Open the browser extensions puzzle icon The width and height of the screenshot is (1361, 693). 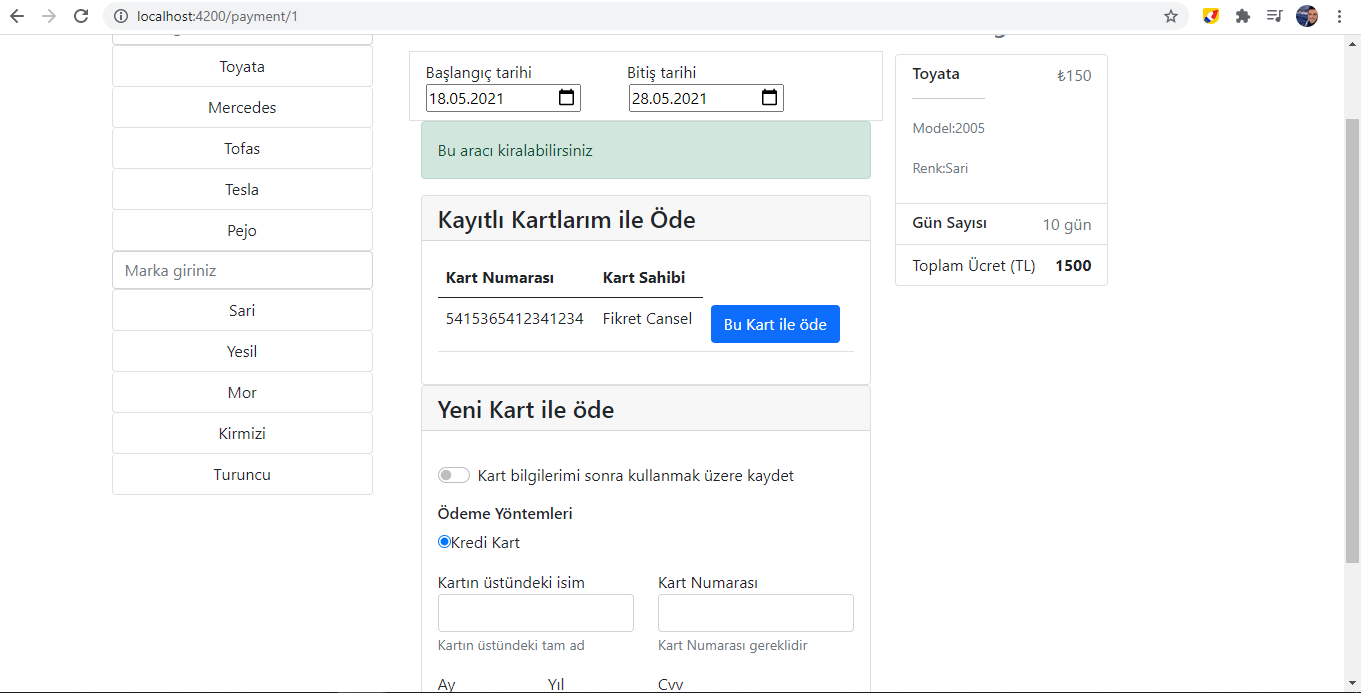1242,16
